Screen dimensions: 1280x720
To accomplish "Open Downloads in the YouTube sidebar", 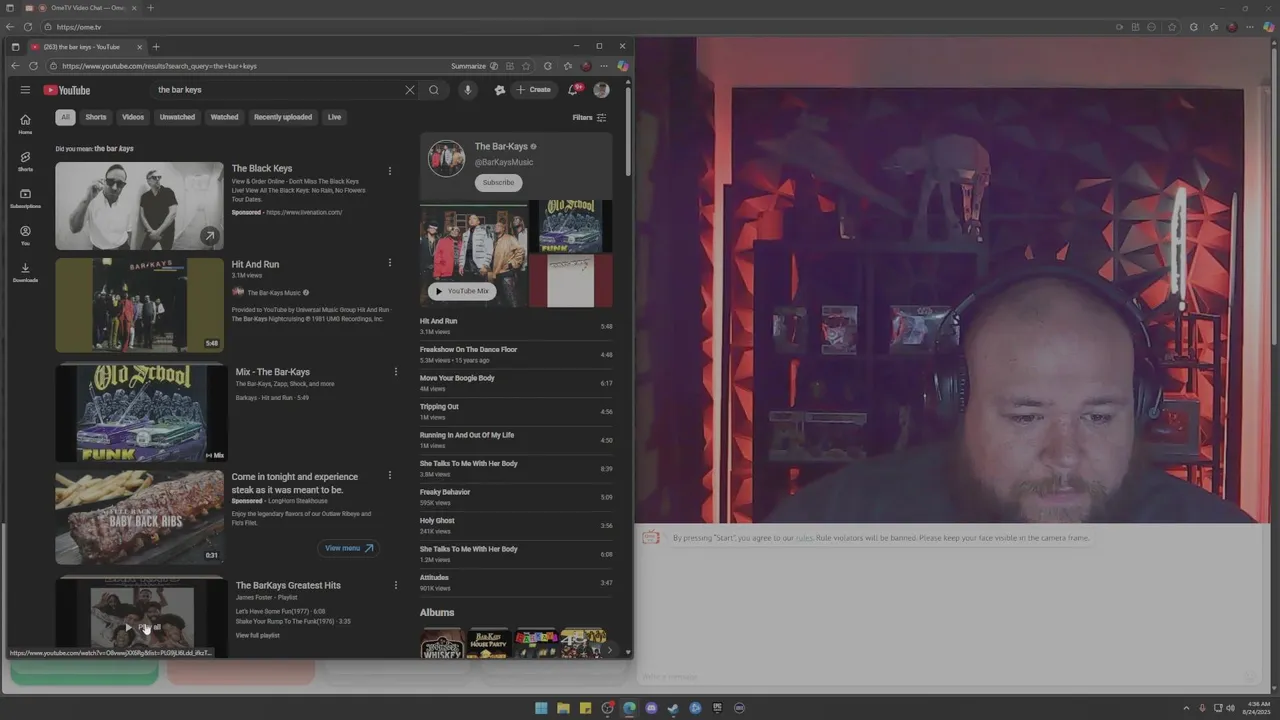I will pos(25,272).
